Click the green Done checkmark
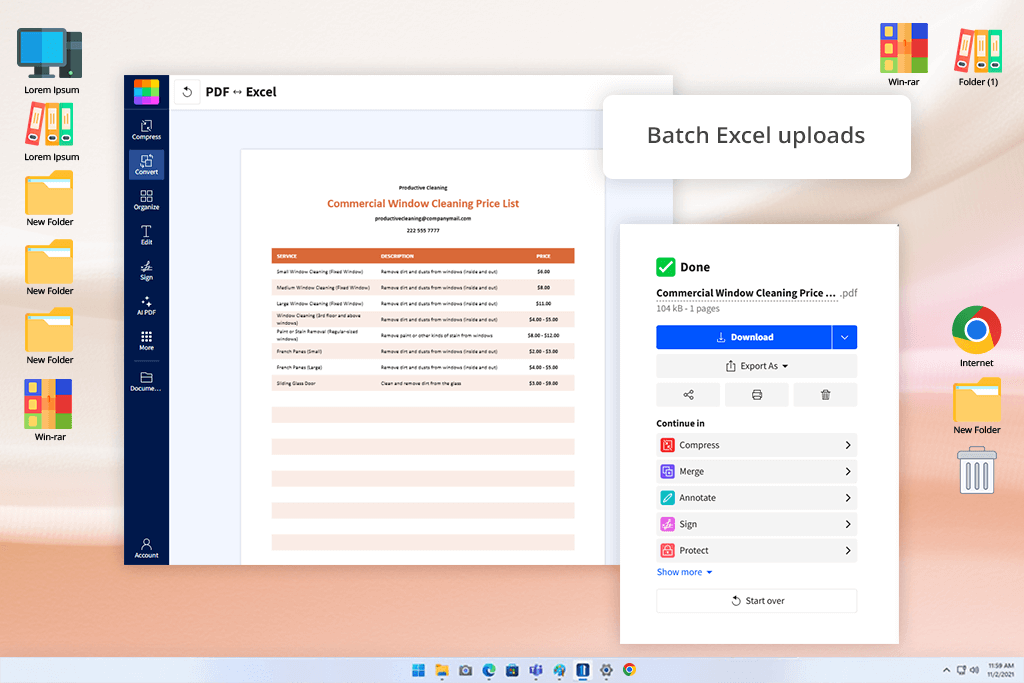1024x683 pixels. click(665, 267)
